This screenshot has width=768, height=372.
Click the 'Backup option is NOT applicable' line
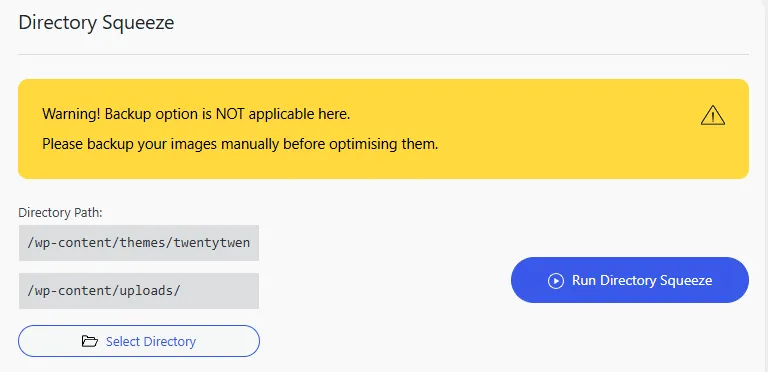[x=196, y=114]
